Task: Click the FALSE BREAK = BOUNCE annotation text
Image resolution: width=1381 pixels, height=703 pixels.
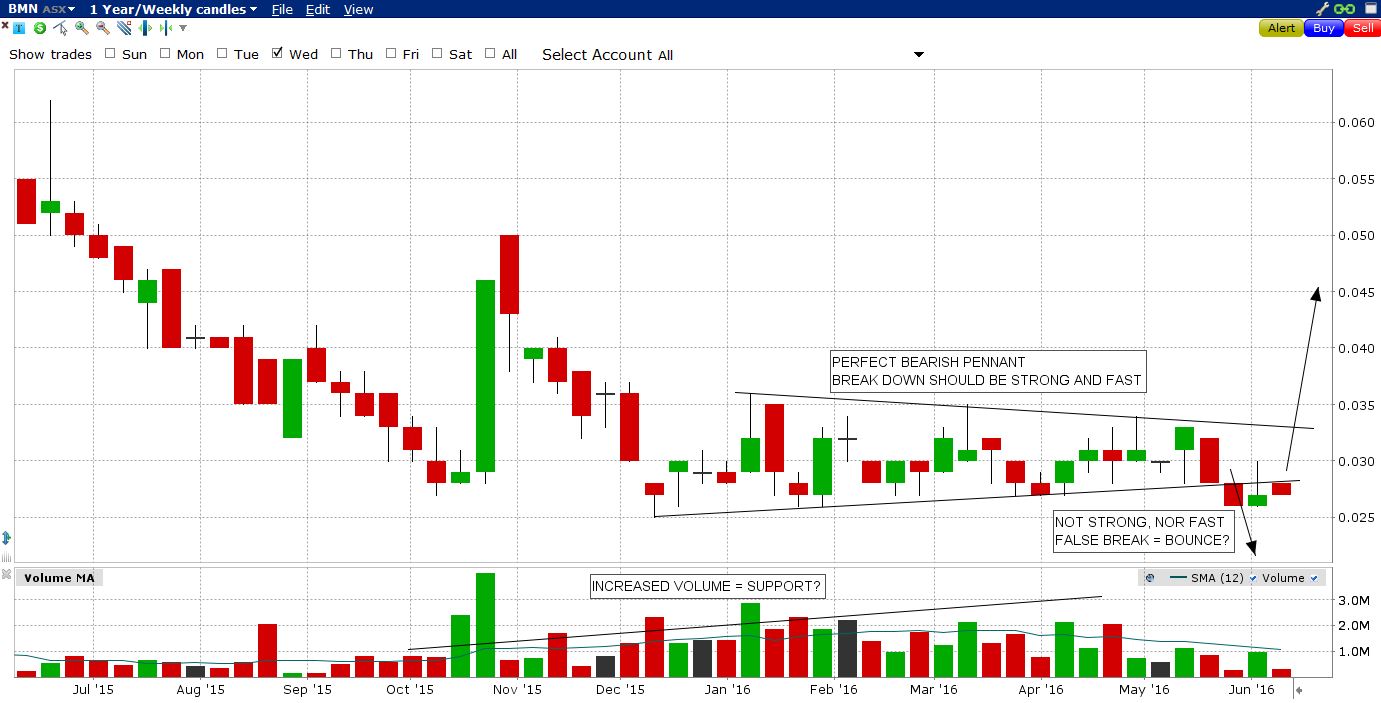Action: point(1143,541)
